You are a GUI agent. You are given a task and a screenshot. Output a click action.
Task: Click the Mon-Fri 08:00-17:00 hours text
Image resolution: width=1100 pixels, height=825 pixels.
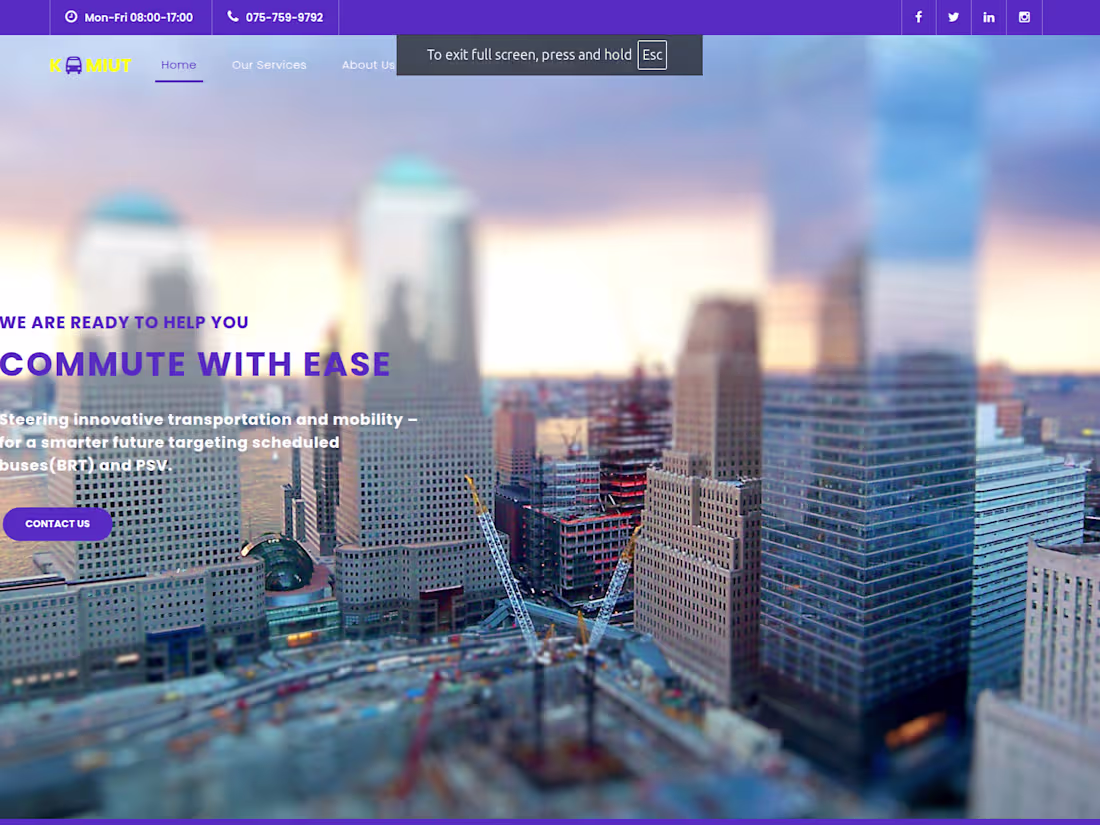[138, 18]
